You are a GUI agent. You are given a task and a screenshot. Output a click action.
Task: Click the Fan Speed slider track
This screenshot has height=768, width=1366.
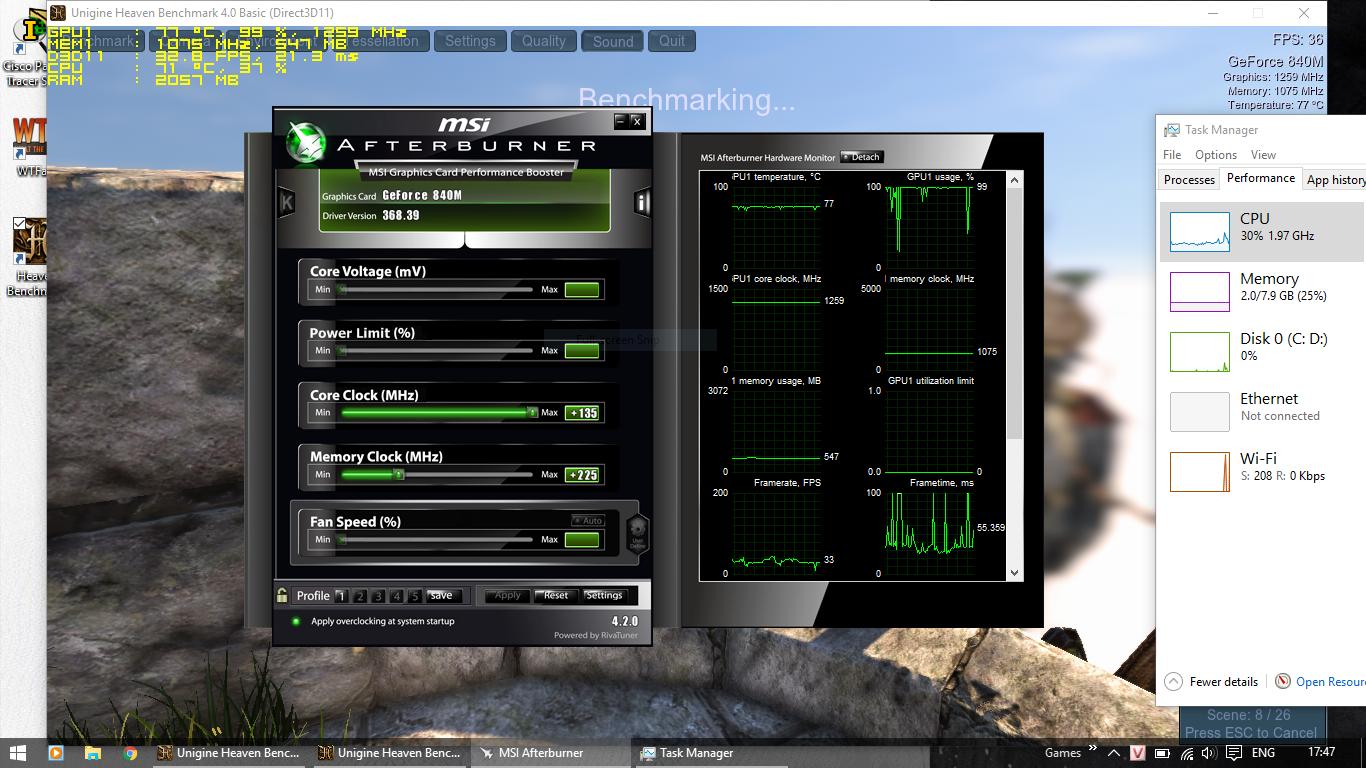[436, 540]
